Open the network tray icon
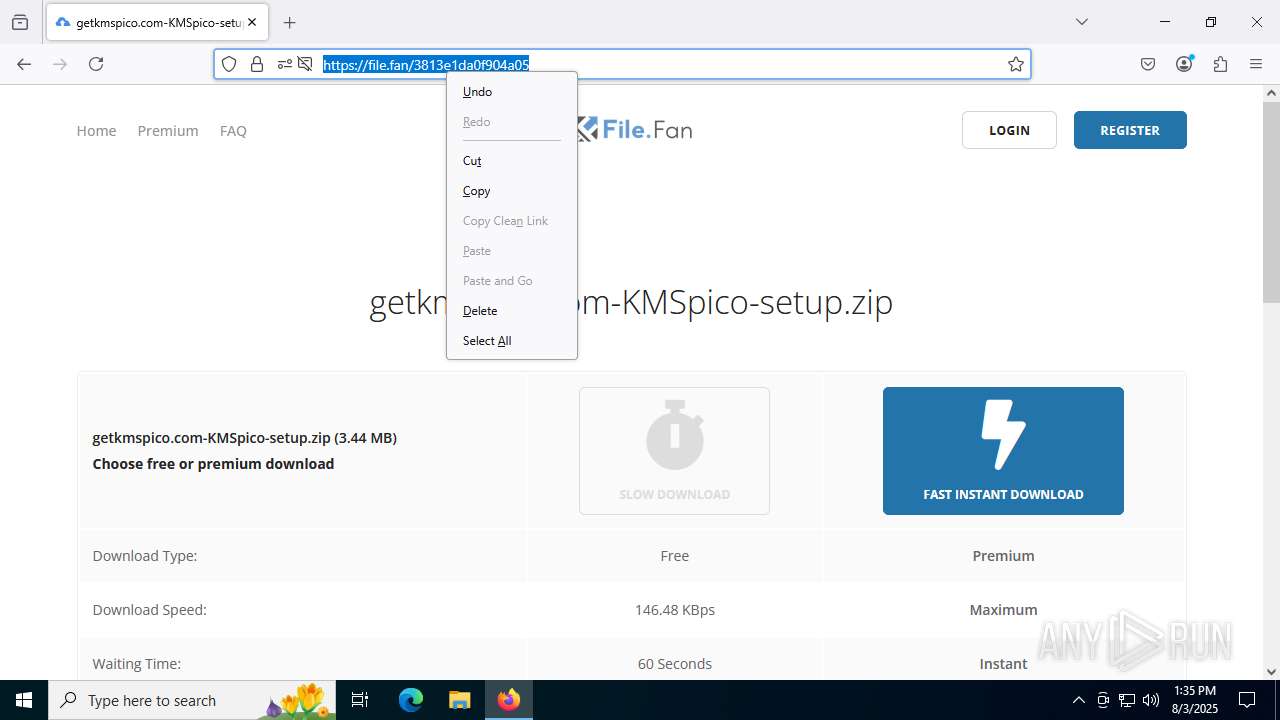The height and width of the screenshot is (720, 1280). click(1127, 700)
